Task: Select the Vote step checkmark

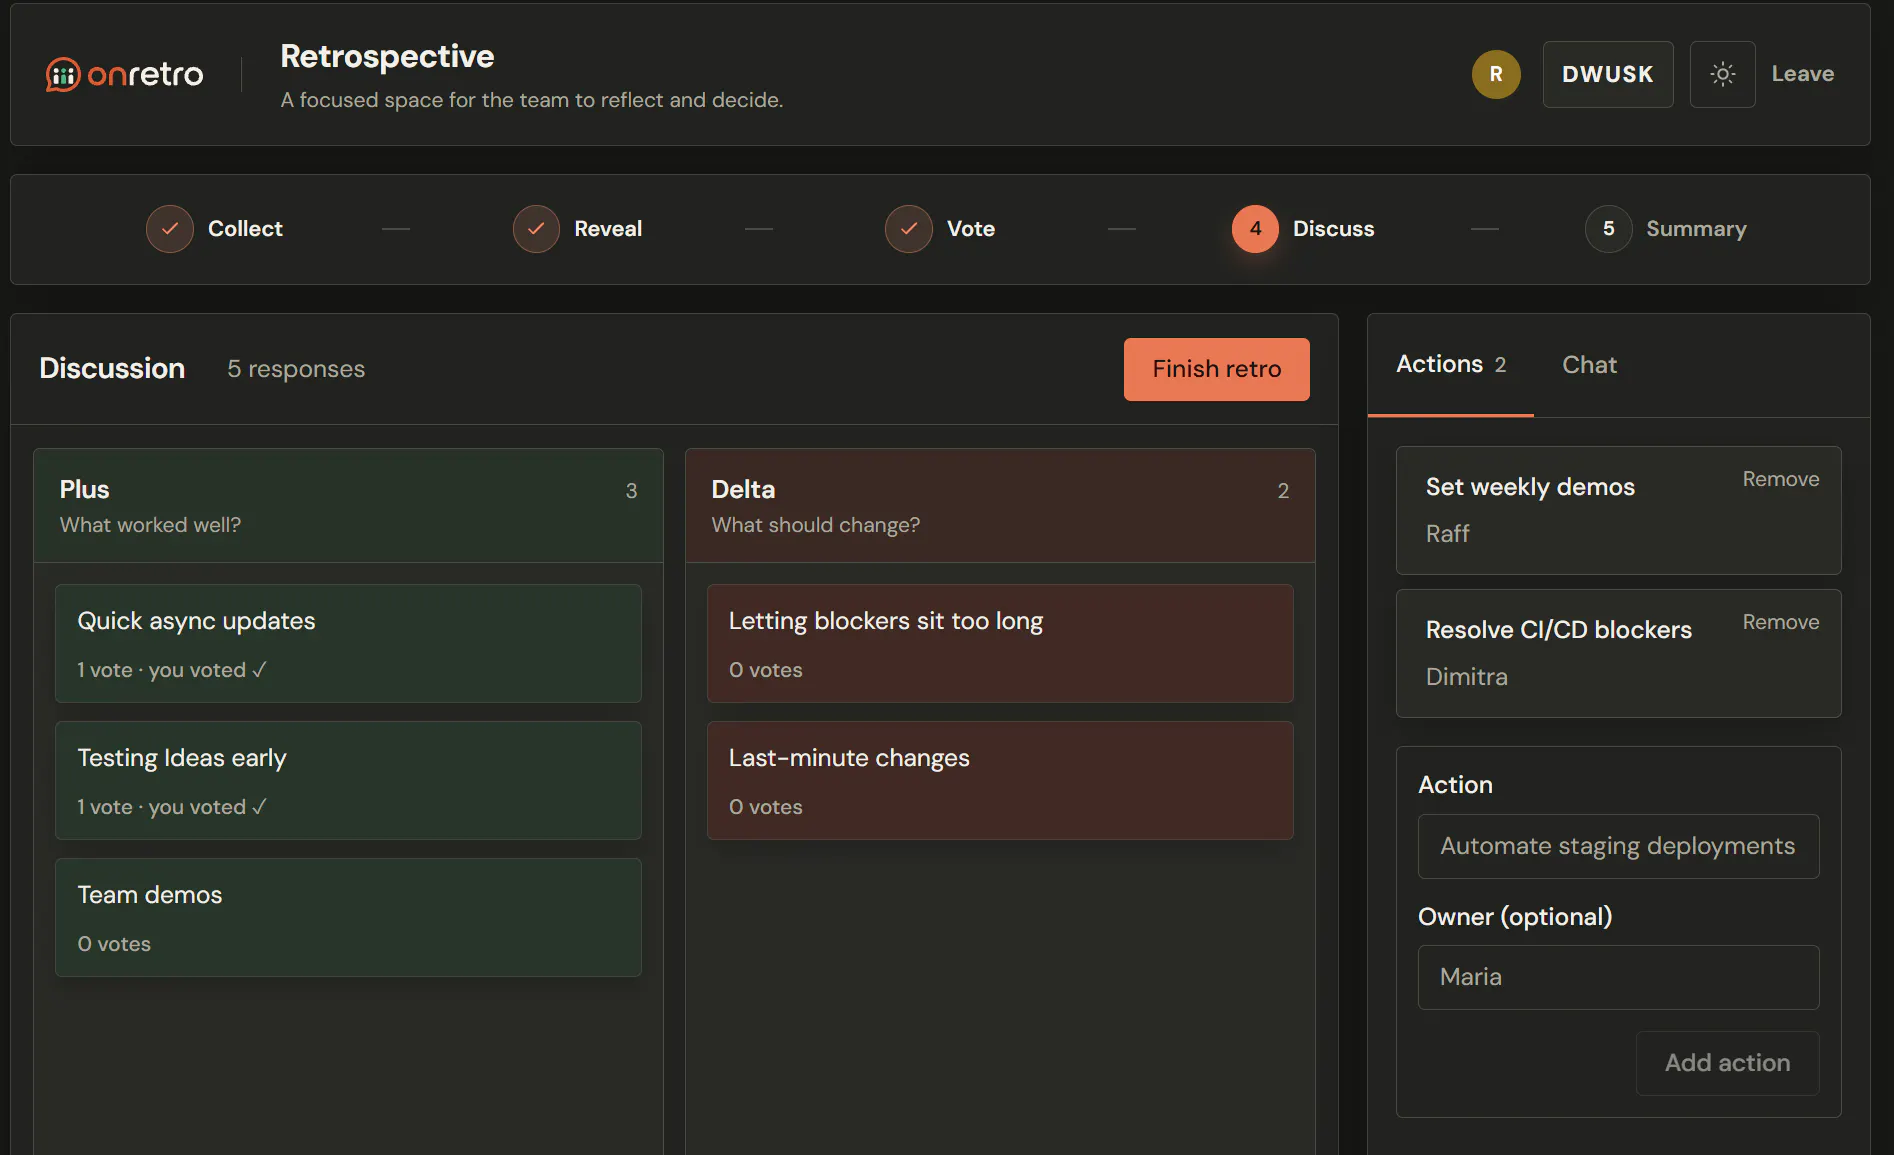Action: pyautogui.click(x=909, y=229)
